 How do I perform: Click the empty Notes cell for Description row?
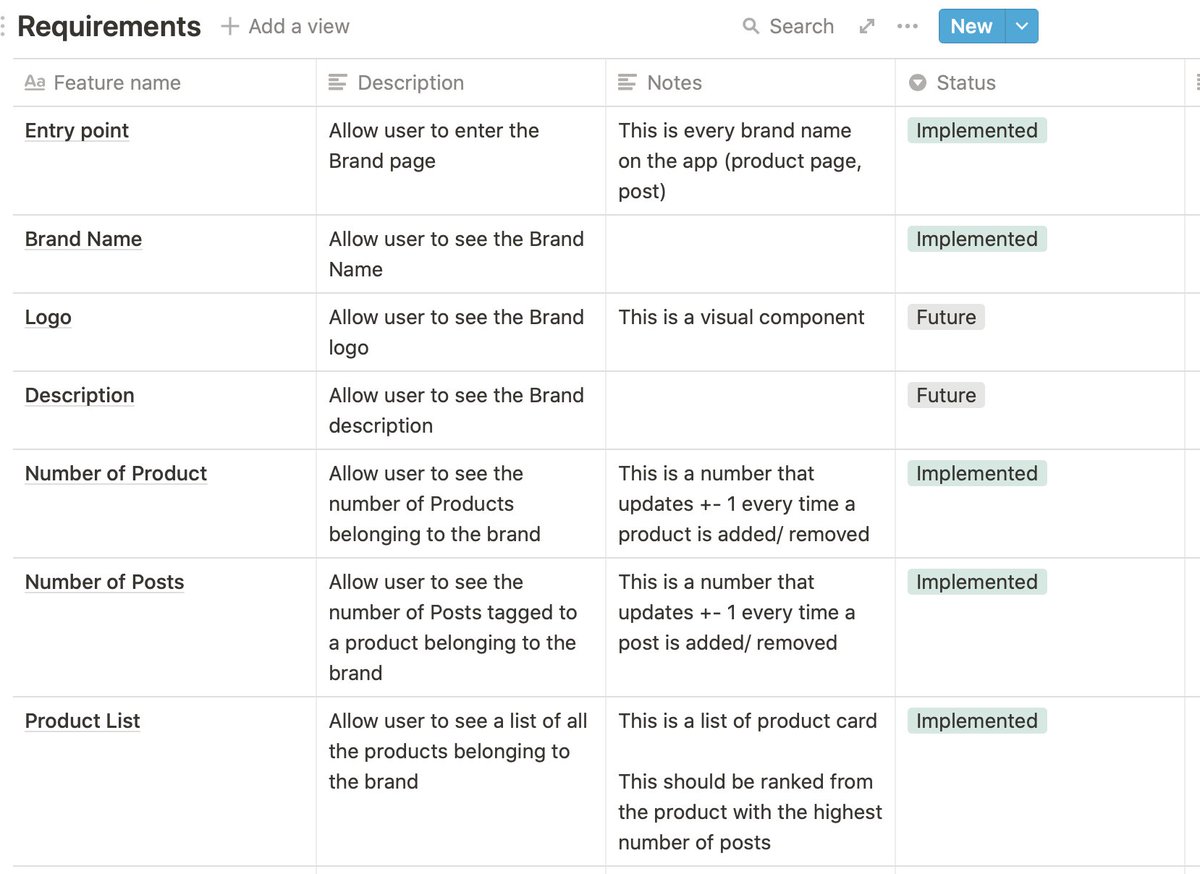(x=750, y=410)
